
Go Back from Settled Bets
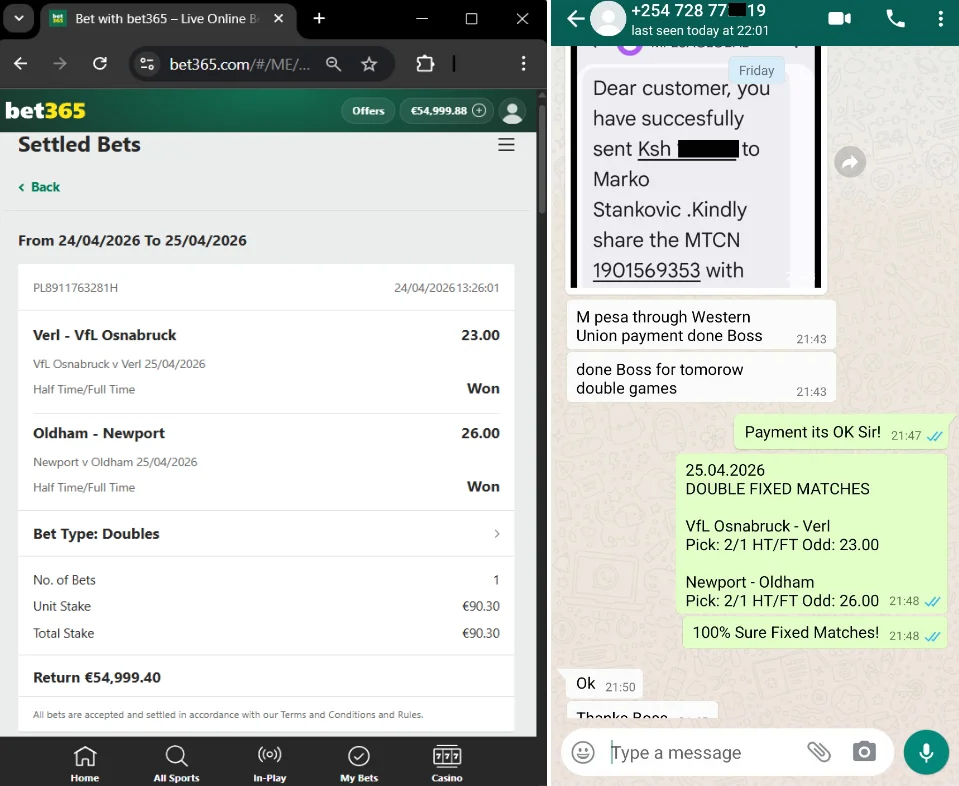coord(39,187)
